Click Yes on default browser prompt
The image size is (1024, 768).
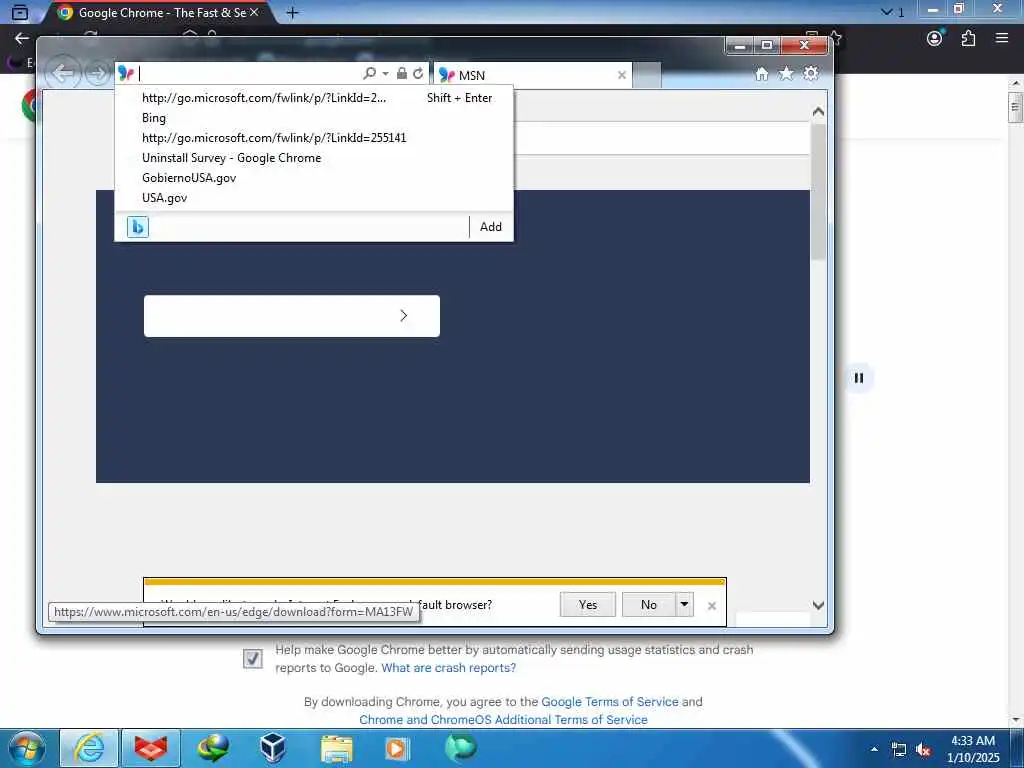[x=588, y=605]
